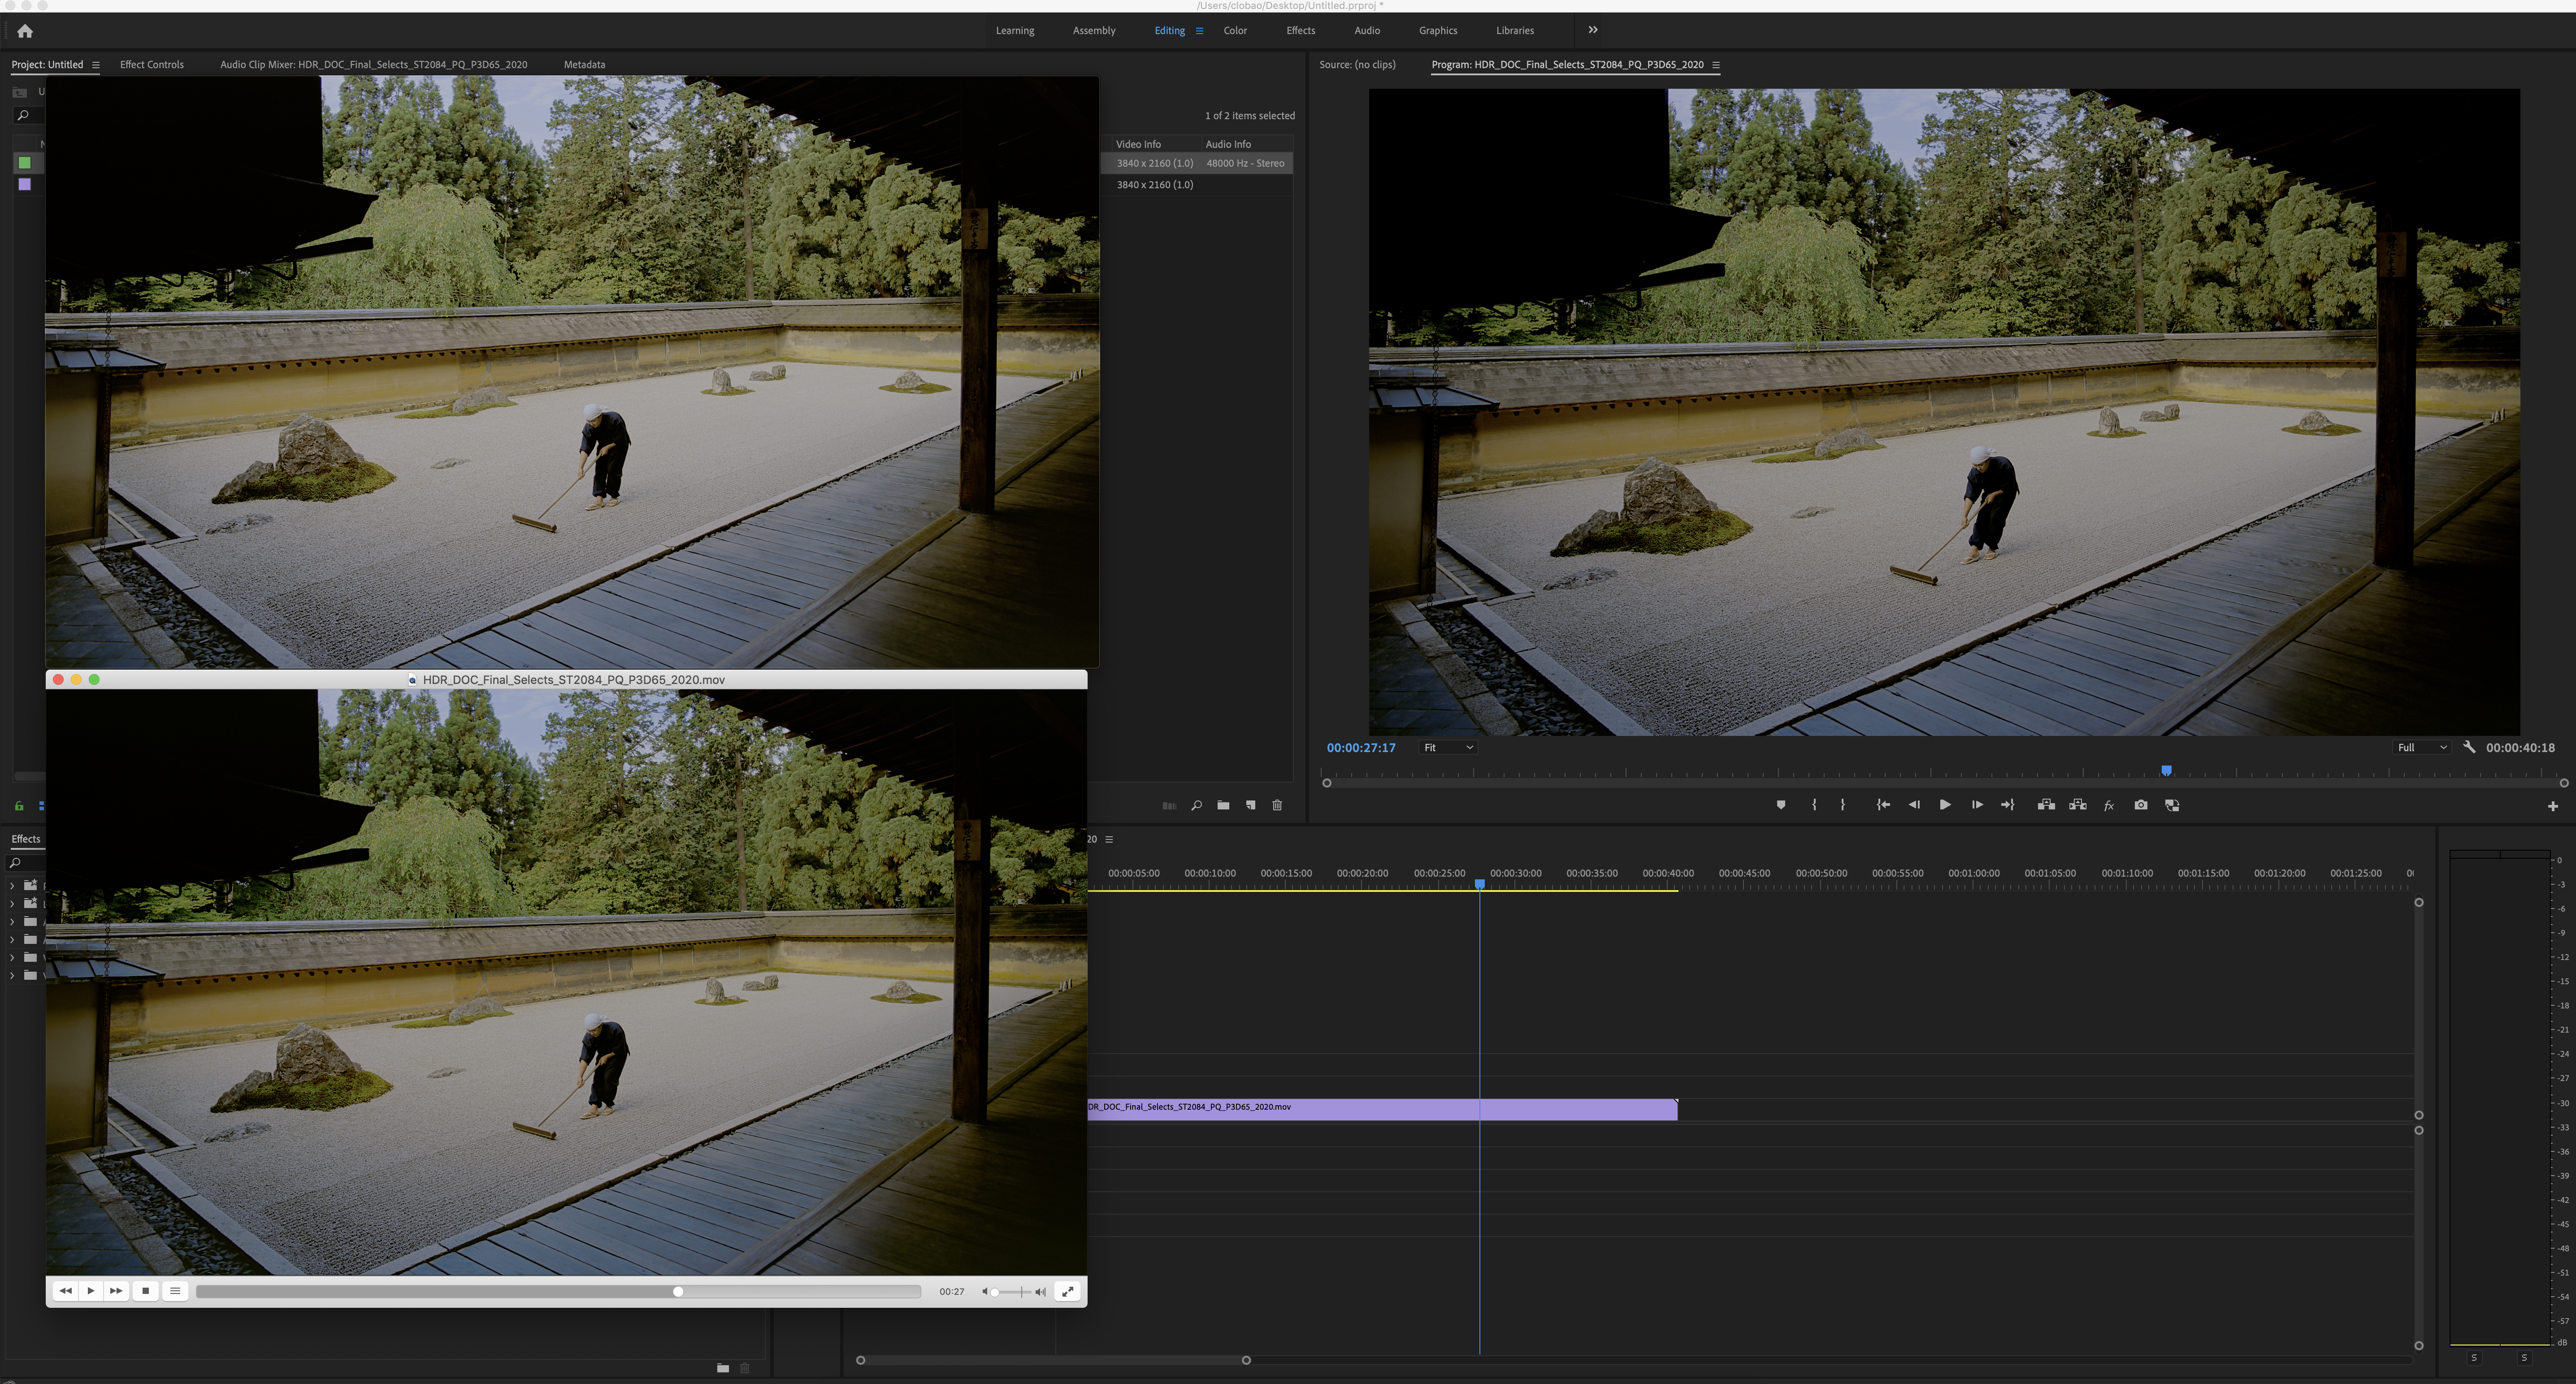Toggle the Comparison View button
This screenshot has width=2576, height=1384.
click(x=2172, y=805)
